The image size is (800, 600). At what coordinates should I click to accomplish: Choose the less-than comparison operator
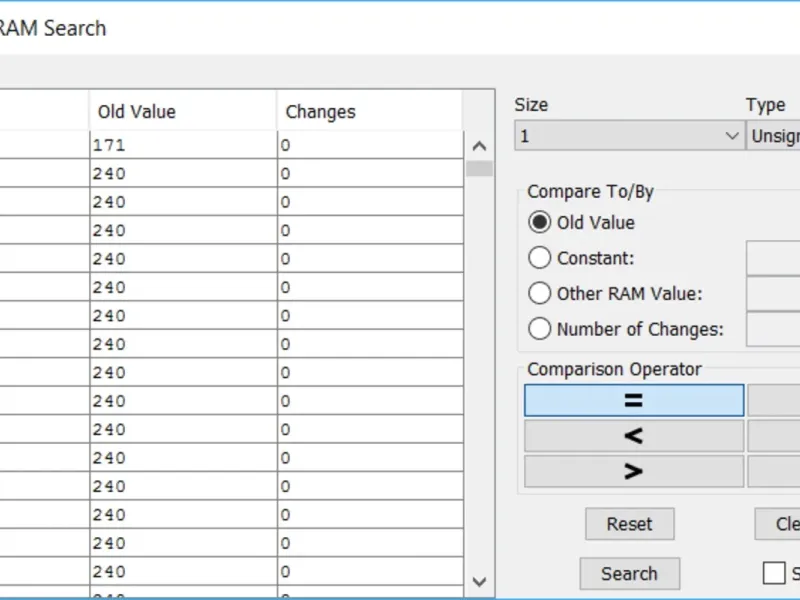click(x=634, y=436)
